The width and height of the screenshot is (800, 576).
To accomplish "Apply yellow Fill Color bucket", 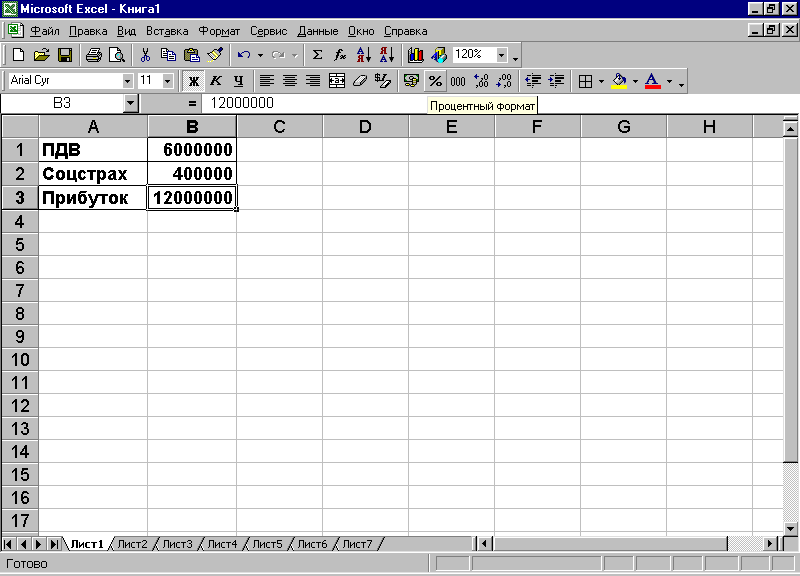I will [619, 81].
